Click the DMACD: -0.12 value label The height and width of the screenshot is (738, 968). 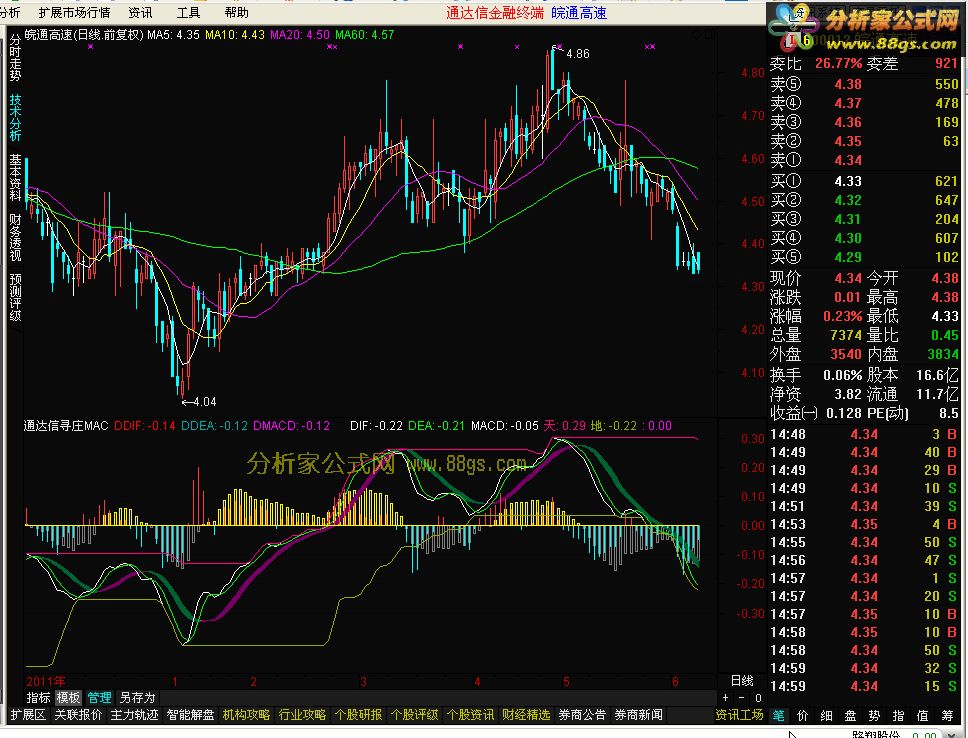point(291,426)
